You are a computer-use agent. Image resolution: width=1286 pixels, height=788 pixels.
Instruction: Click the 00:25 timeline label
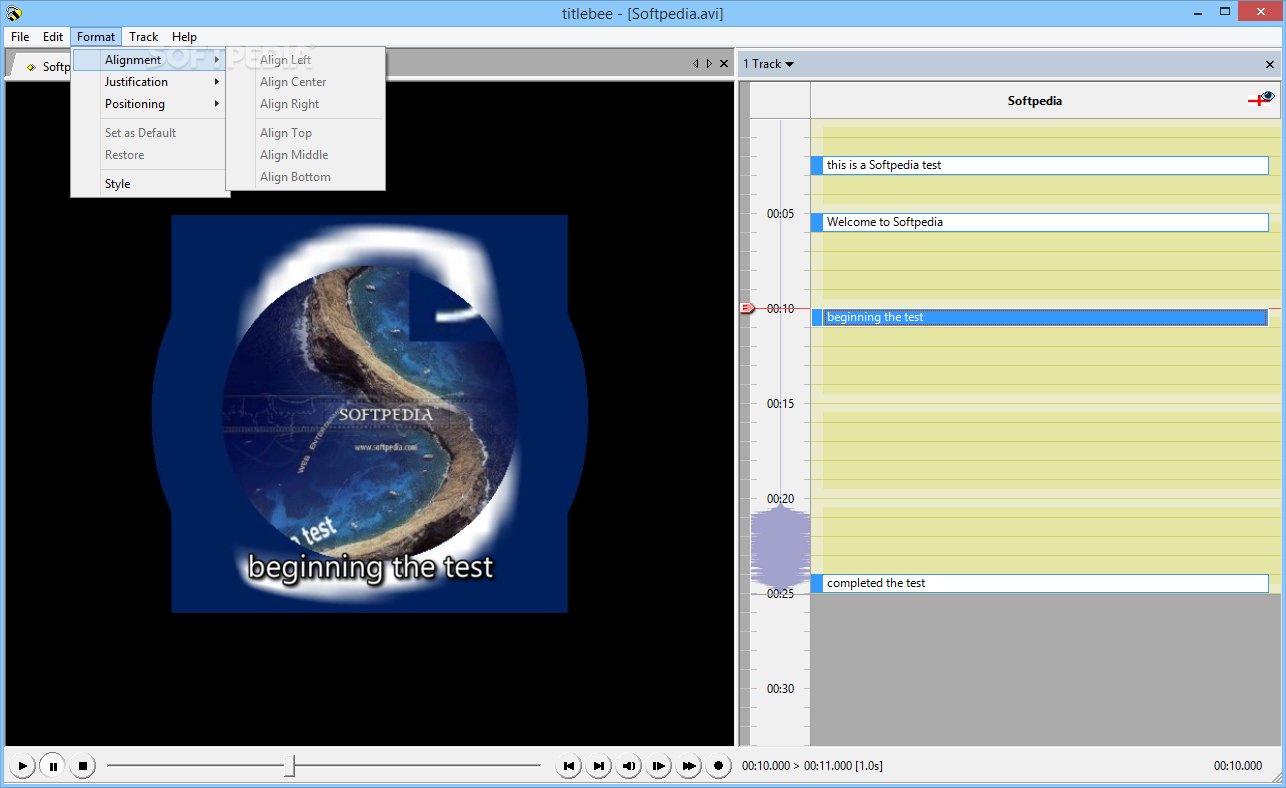pyautogui.click(x=780, y=594)
